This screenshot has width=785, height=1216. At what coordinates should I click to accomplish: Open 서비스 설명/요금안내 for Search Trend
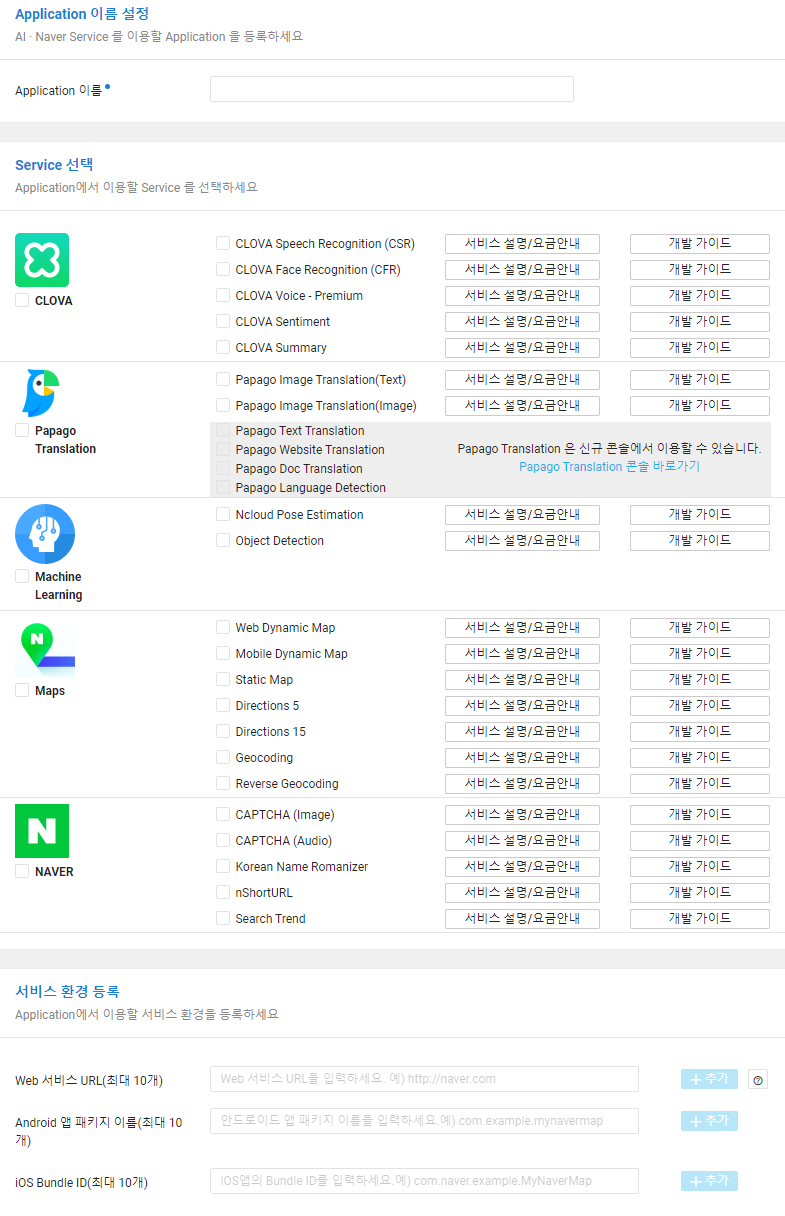coord(522,918)
